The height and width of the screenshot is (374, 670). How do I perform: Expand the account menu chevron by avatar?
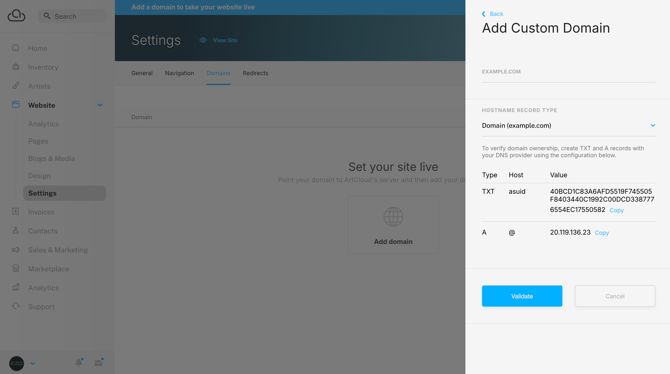coord(32,364)
